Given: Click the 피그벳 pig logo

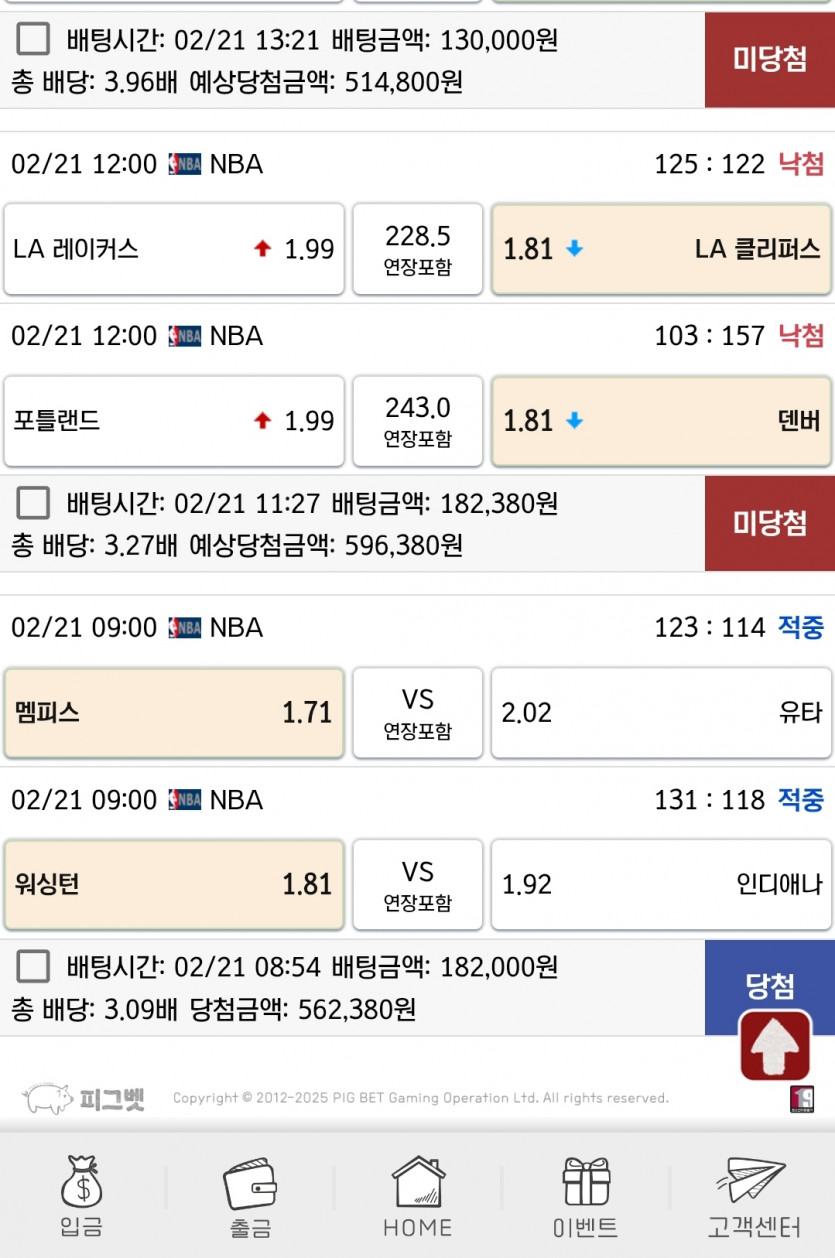Looking at the screenshot, I should point(85,1098).
